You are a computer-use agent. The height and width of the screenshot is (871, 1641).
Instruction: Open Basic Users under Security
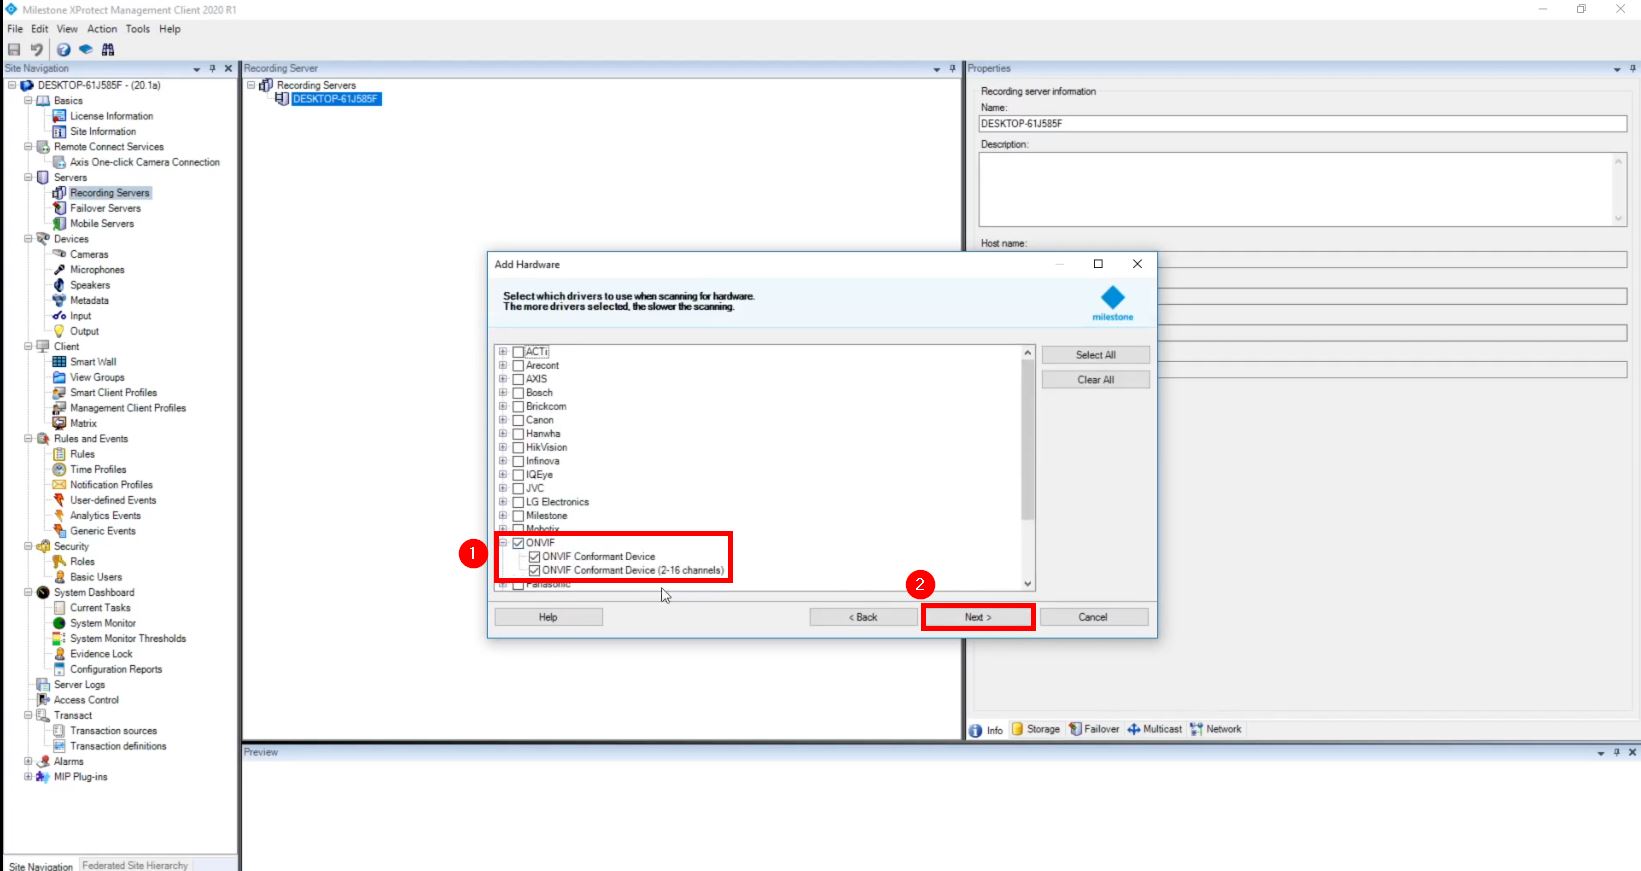click(96, 577)
